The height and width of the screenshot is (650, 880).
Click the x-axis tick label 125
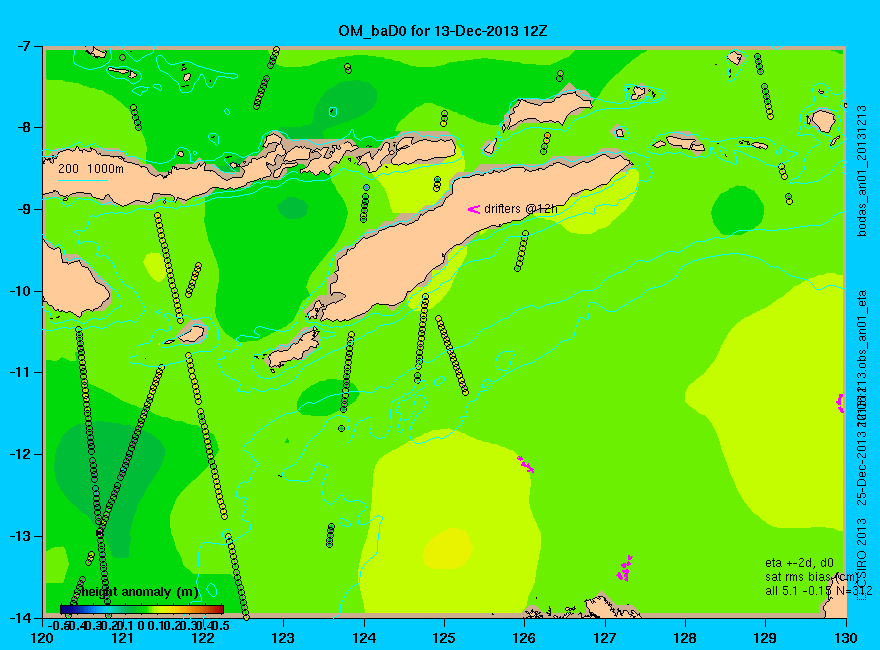pos(444,638)
